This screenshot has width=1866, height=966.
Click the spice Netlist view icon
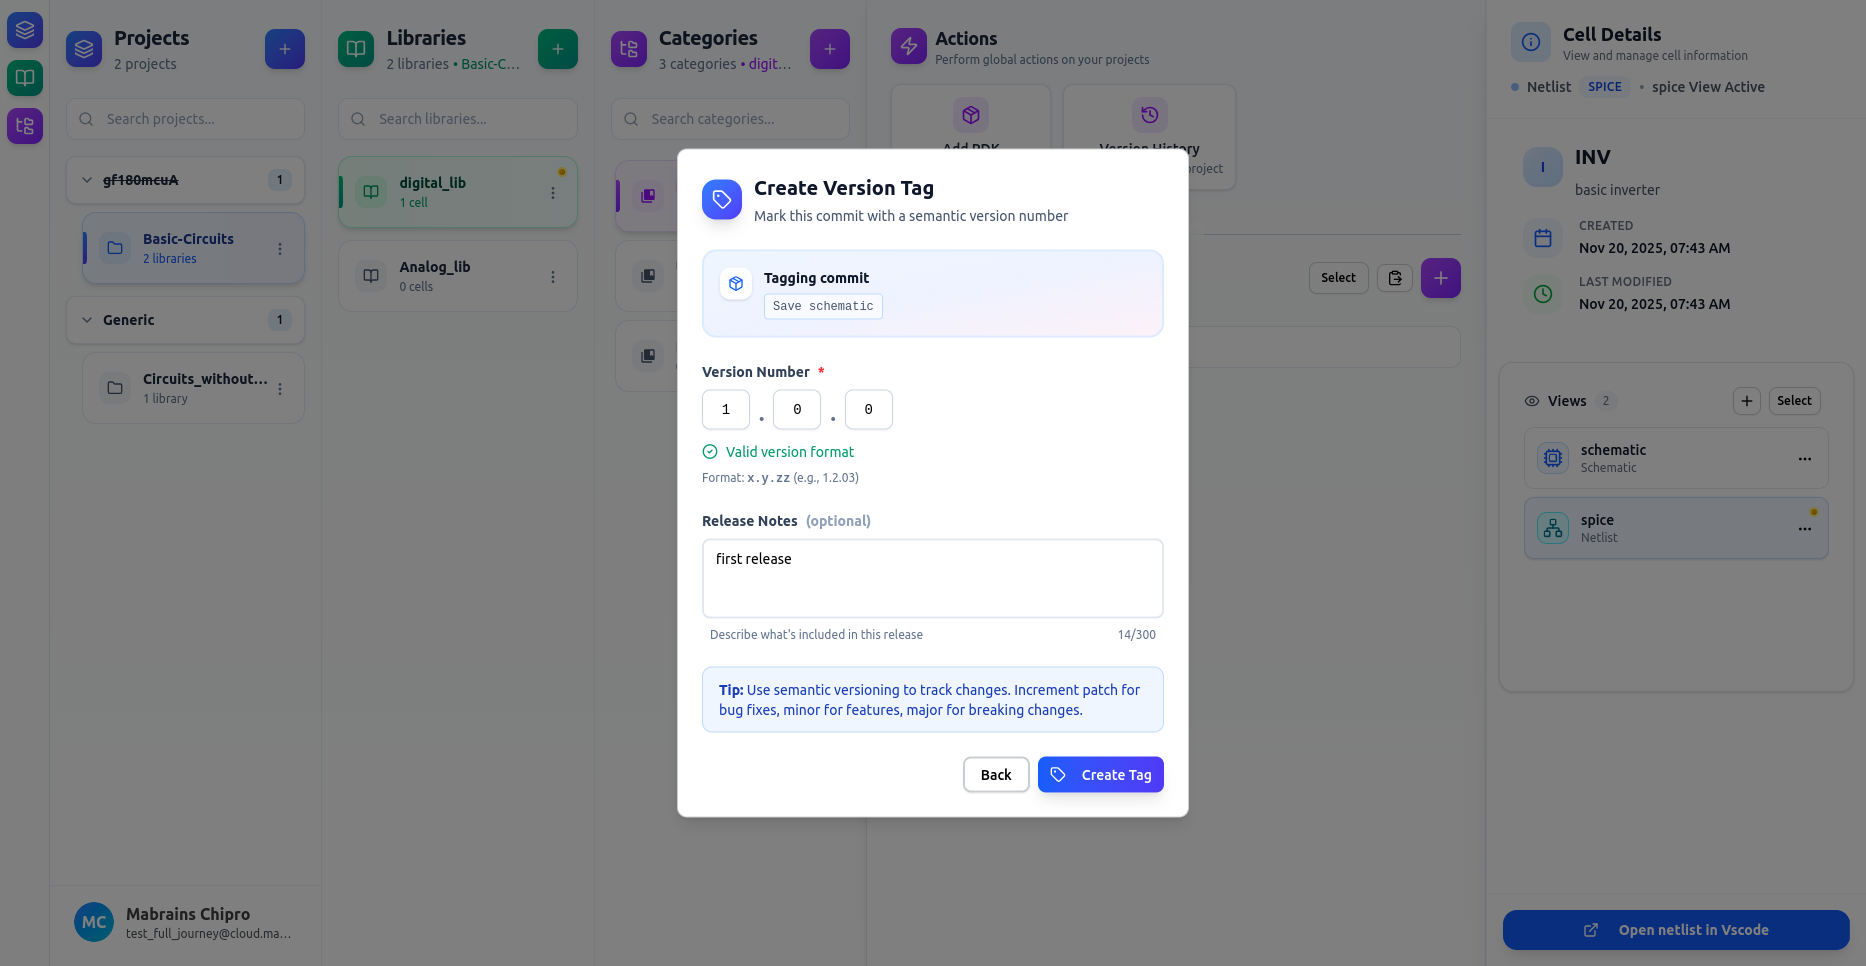coord(1552,527)
